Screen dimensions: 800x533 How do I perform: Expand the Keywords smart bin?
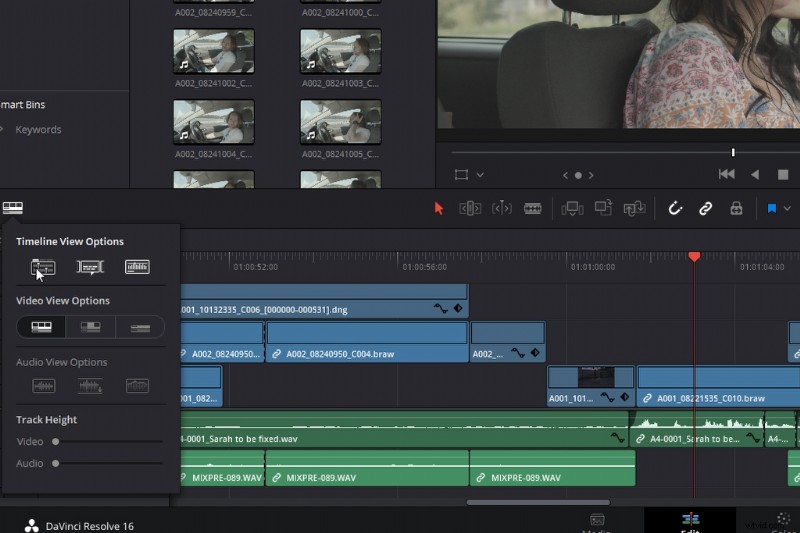click(x=2, y=130)
